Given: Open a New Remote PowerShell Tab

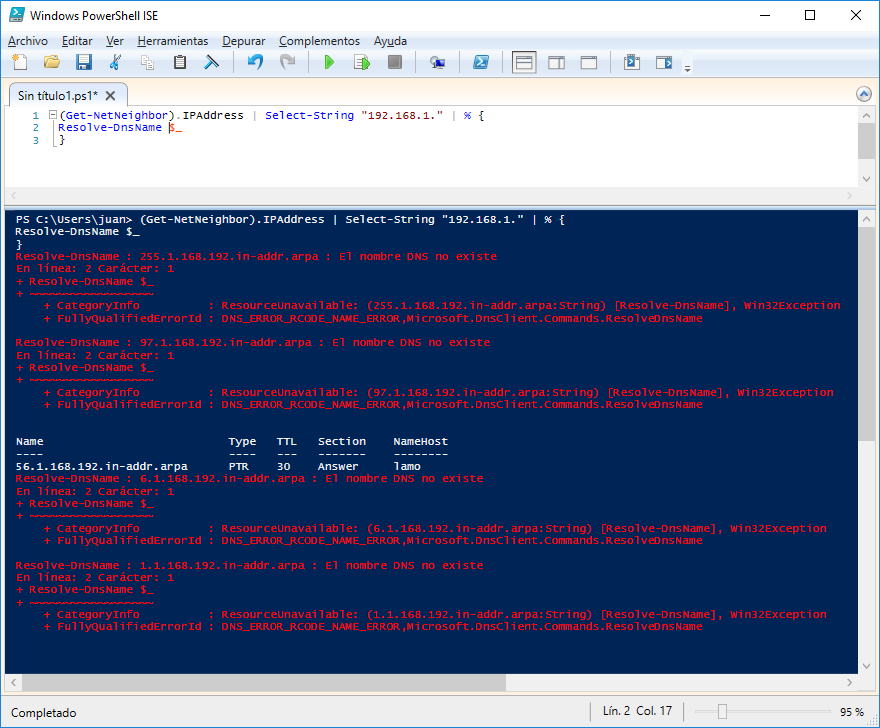Looking at the screenshot, I should click(437, 61).
